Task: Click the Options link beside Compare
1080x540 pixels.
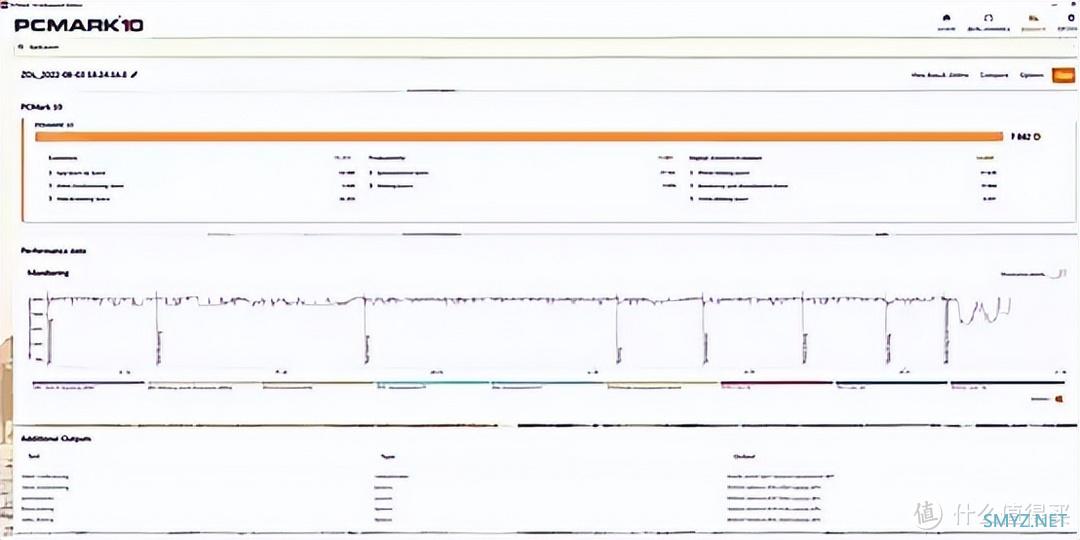Action: tap(1031, 75)
